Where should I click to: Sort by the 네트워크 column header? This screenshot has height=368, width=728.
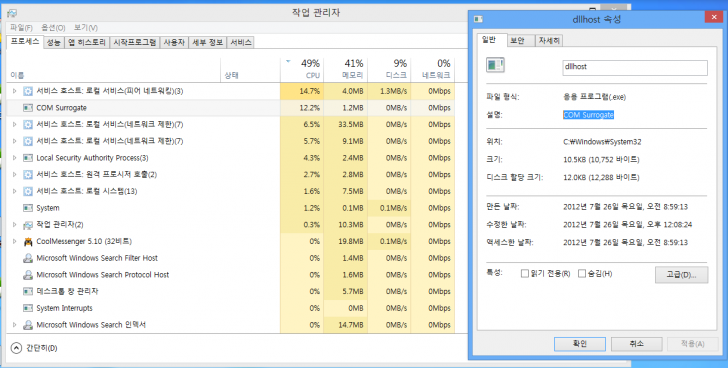click(432, 69)
